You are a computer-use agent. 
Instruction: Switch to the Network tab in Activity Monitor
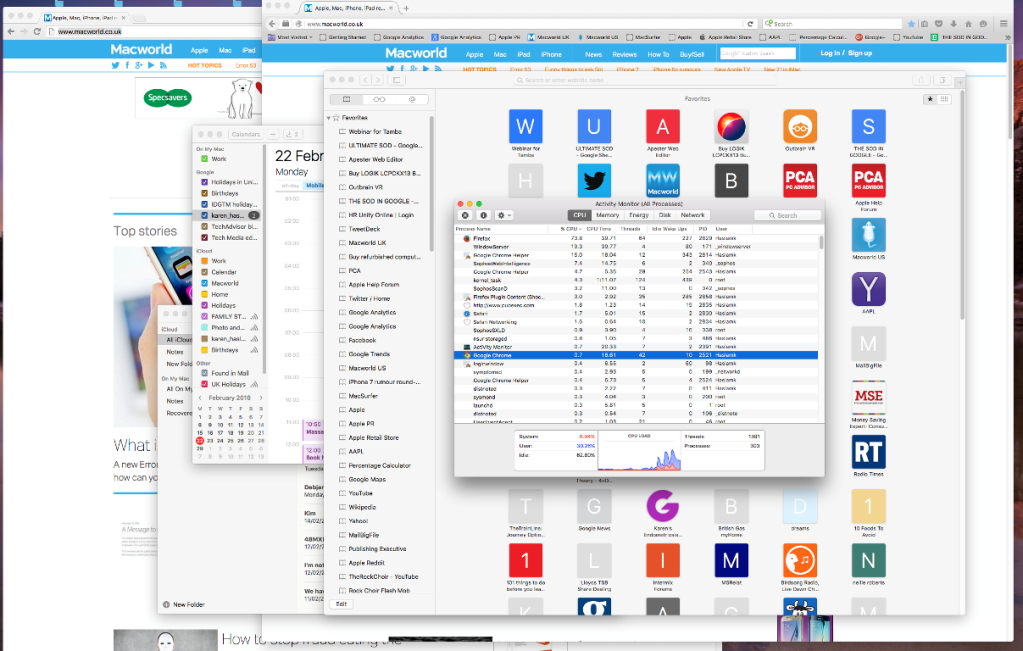click(692, 215)
